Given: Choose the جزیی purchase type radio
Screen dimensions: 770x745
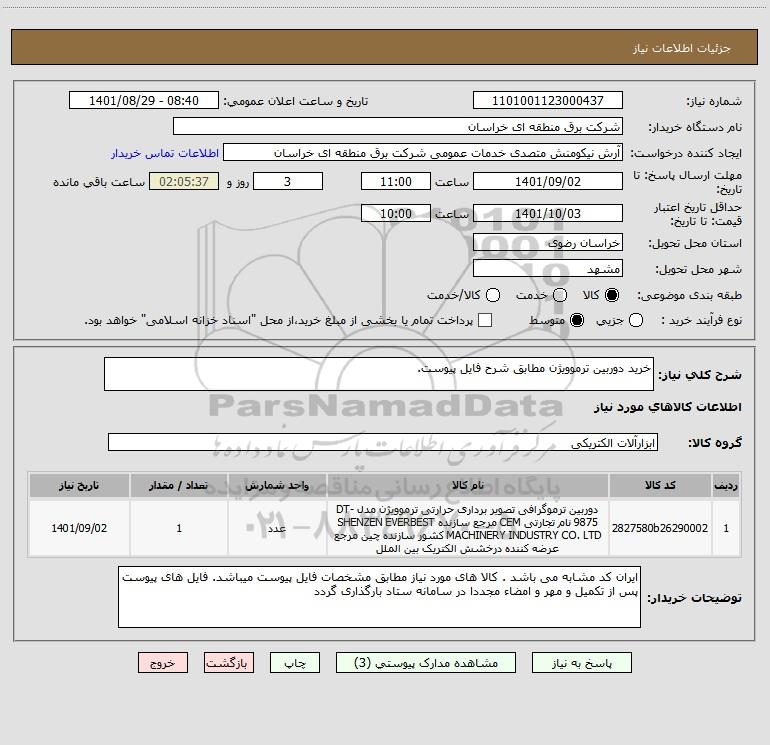Looking at the screenshot, I should [x=636, y=320].
